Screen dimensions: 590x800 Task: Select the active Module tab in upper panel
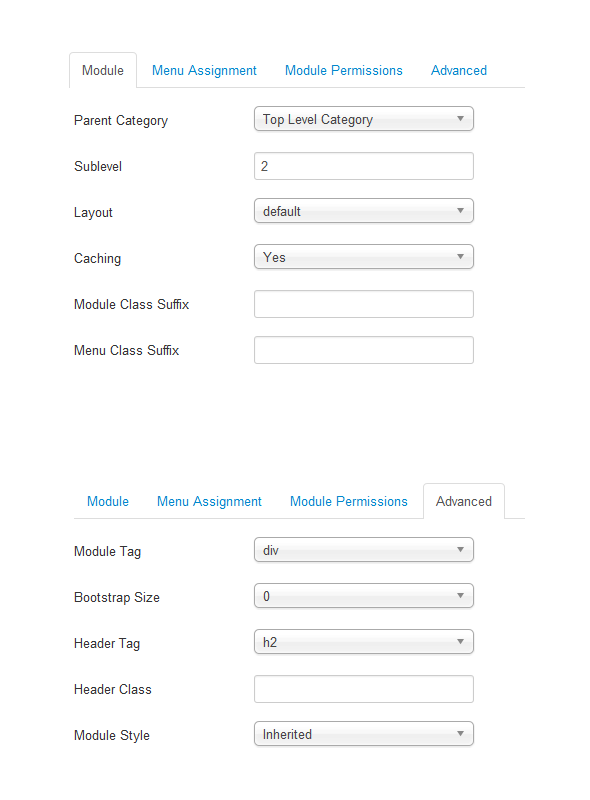coord(103,70)
